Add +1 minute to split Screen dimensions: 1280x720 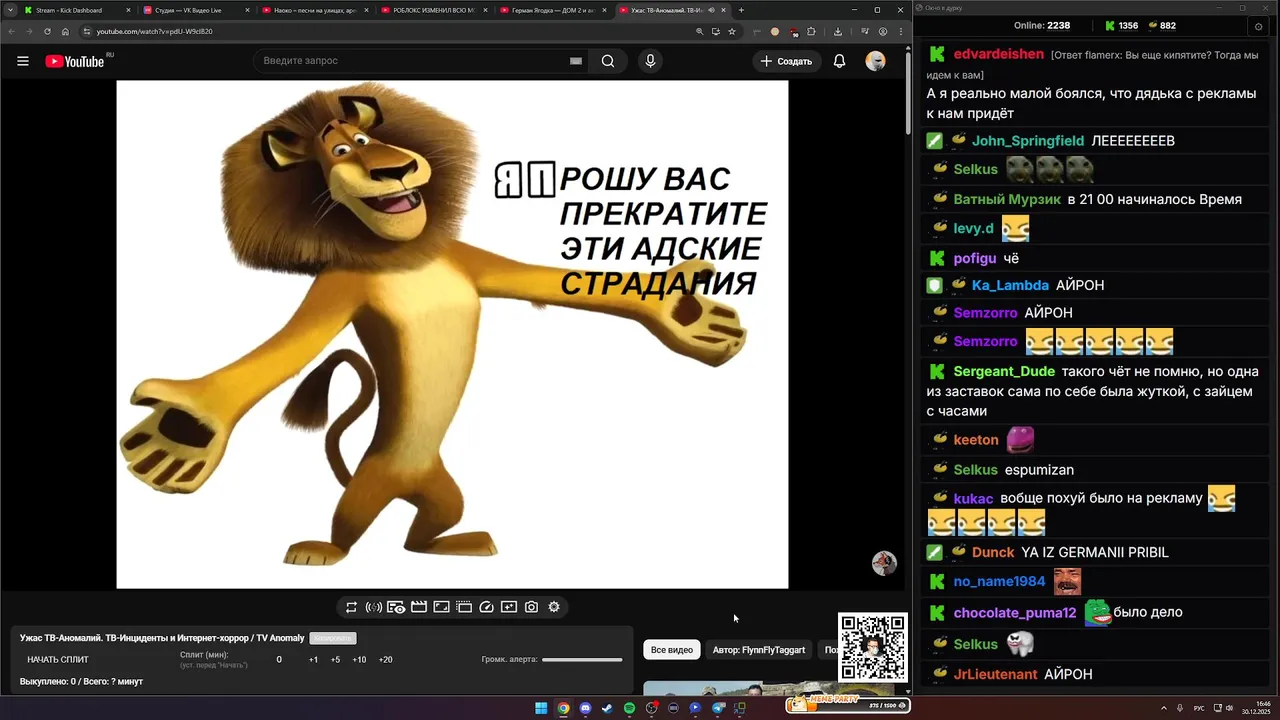313,660
